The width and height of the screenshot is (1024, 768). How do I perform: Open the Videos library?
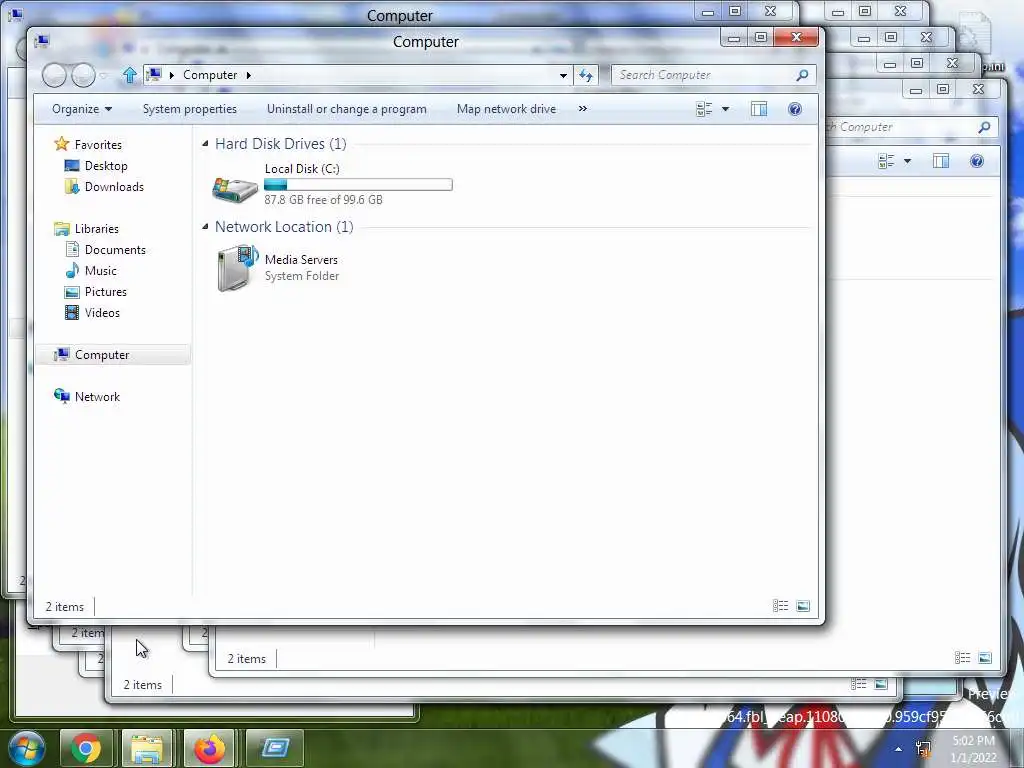pos(103,313)
